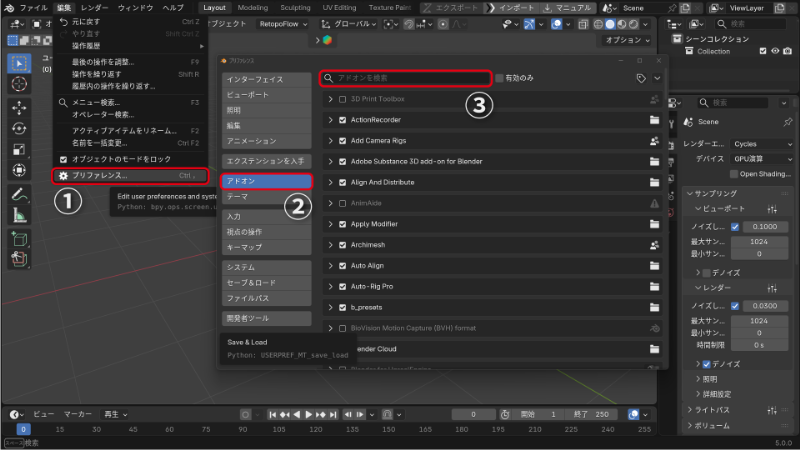Screen dimensions: 800x450
Task: Select the Rotate tool in left toolbar
Action: 21,128
